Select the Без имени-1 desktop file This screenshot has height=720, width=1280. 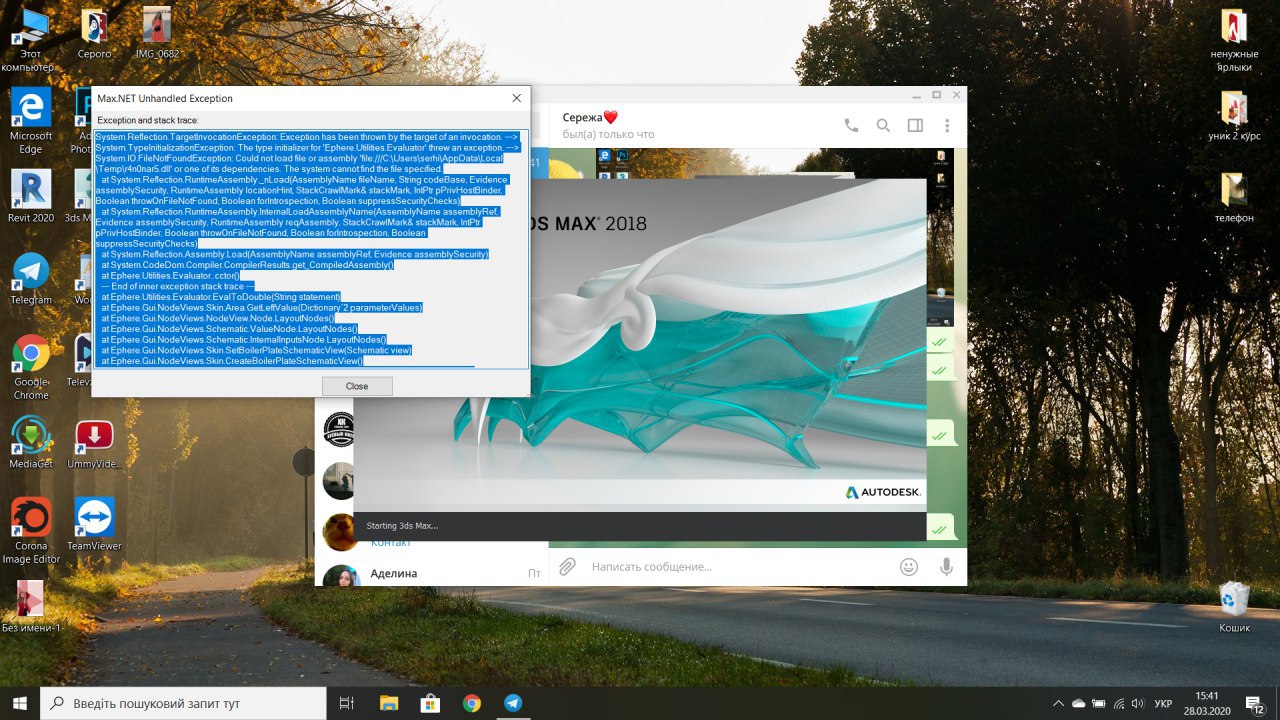pos(31,607)
